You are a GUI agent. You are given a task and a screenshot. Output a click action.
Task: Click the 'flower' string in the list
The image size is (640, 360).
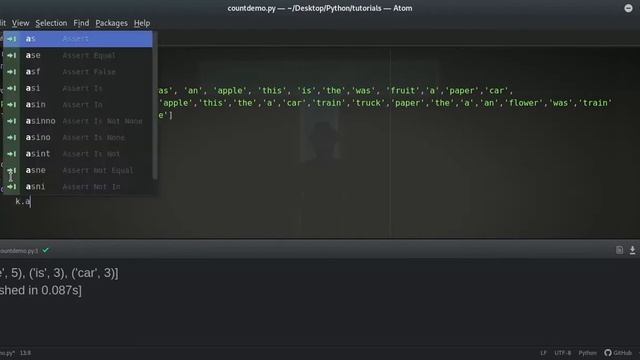(x=523, y=103)
